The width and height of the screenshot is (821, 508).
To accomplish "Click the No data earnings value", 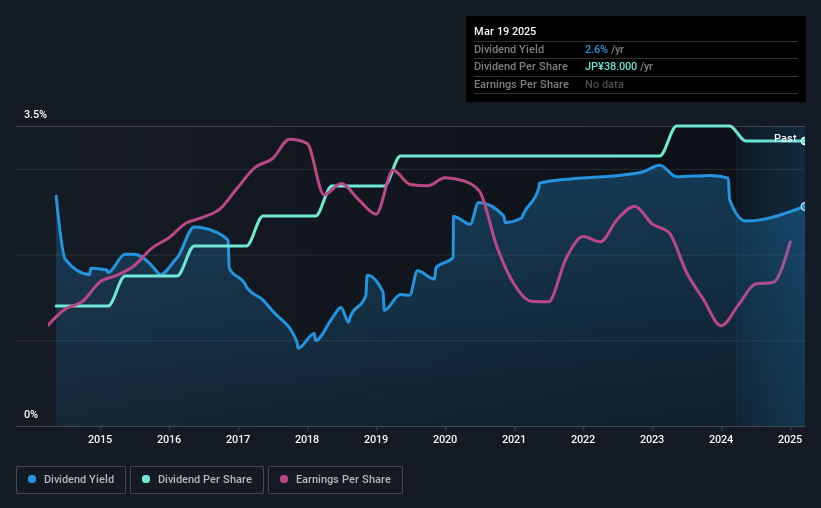I will click(604, 84).
